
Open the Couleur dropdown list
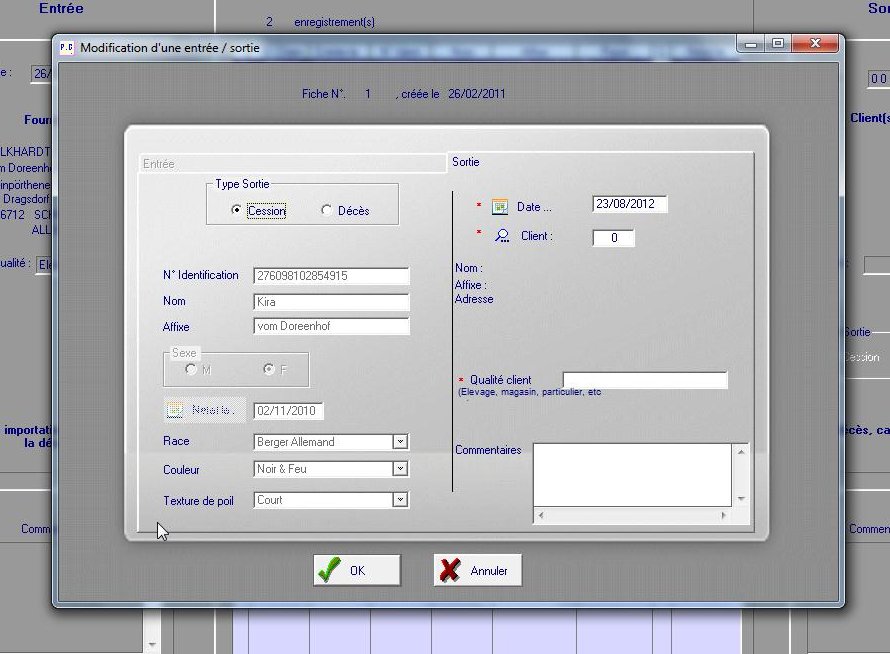coord(400,469)
